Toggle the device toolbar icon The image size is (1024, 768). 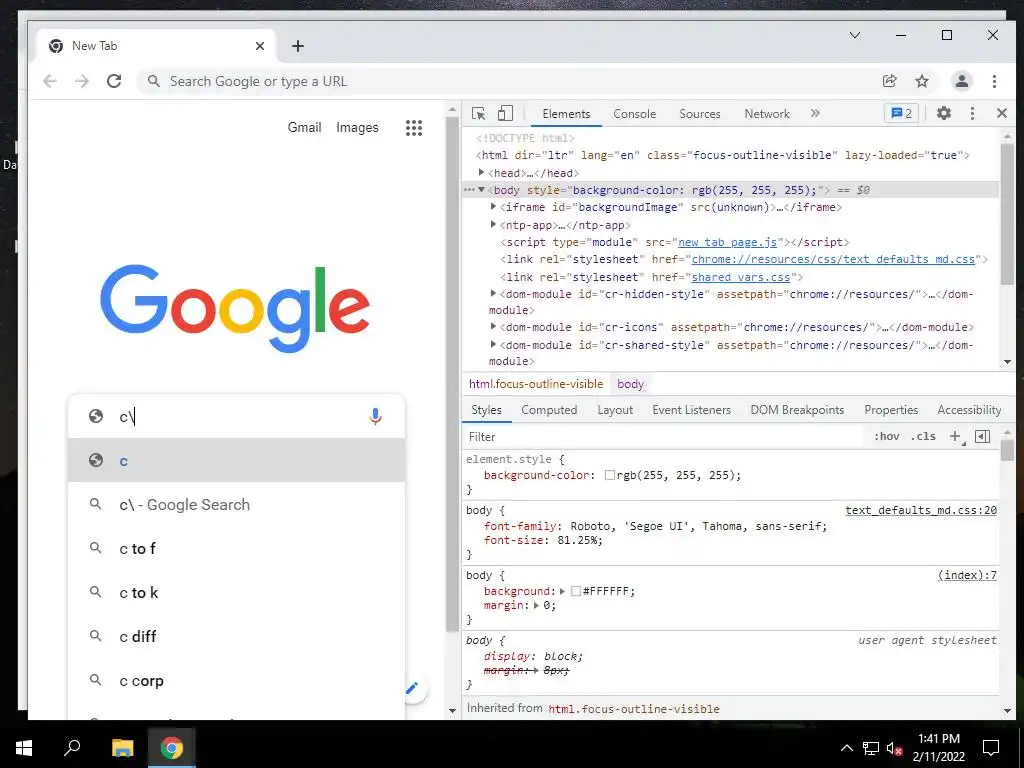(505, 114)
